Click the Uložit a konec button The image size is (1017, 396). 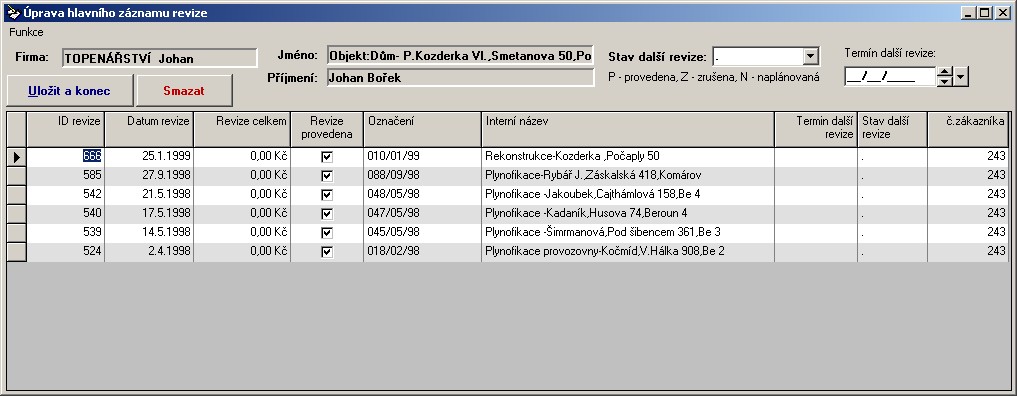69,91
